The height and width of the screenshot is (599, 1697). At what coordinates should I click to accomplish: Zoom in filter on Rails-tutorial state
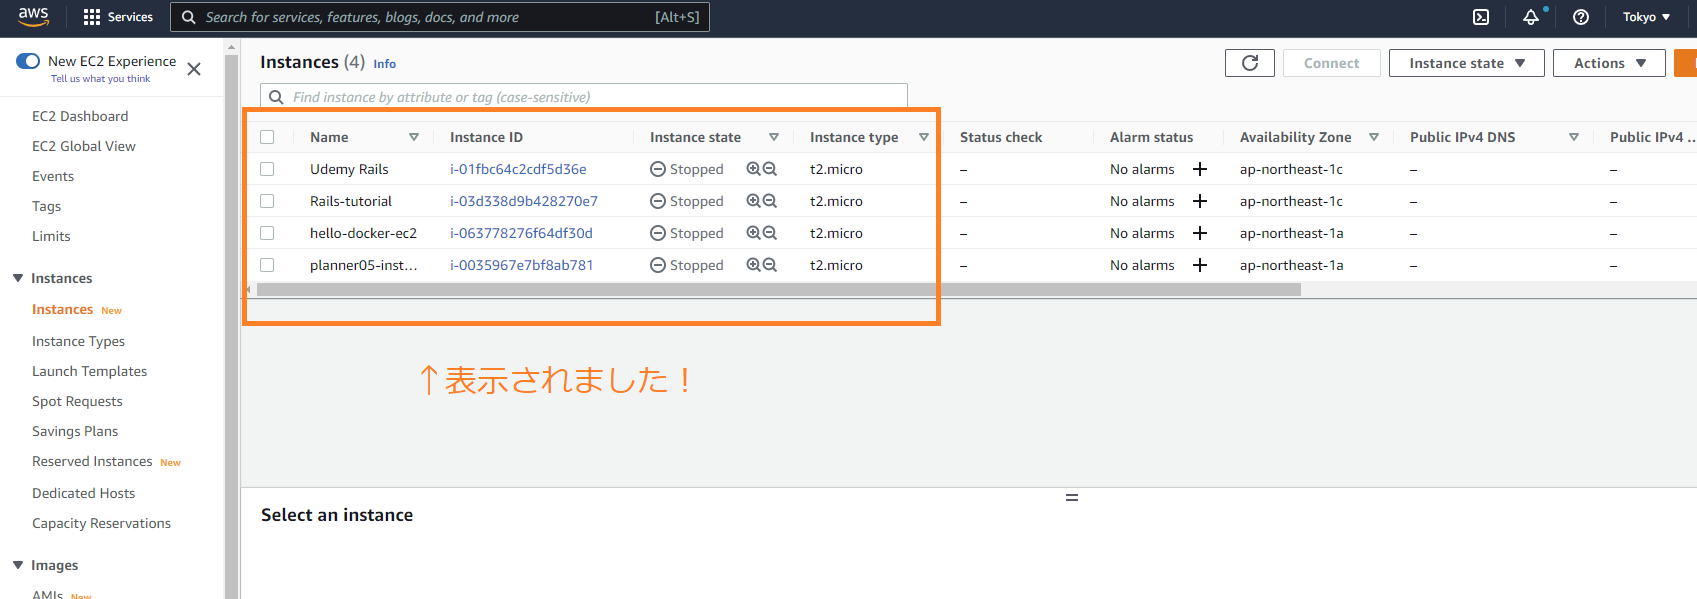click(x=753, y=201)
